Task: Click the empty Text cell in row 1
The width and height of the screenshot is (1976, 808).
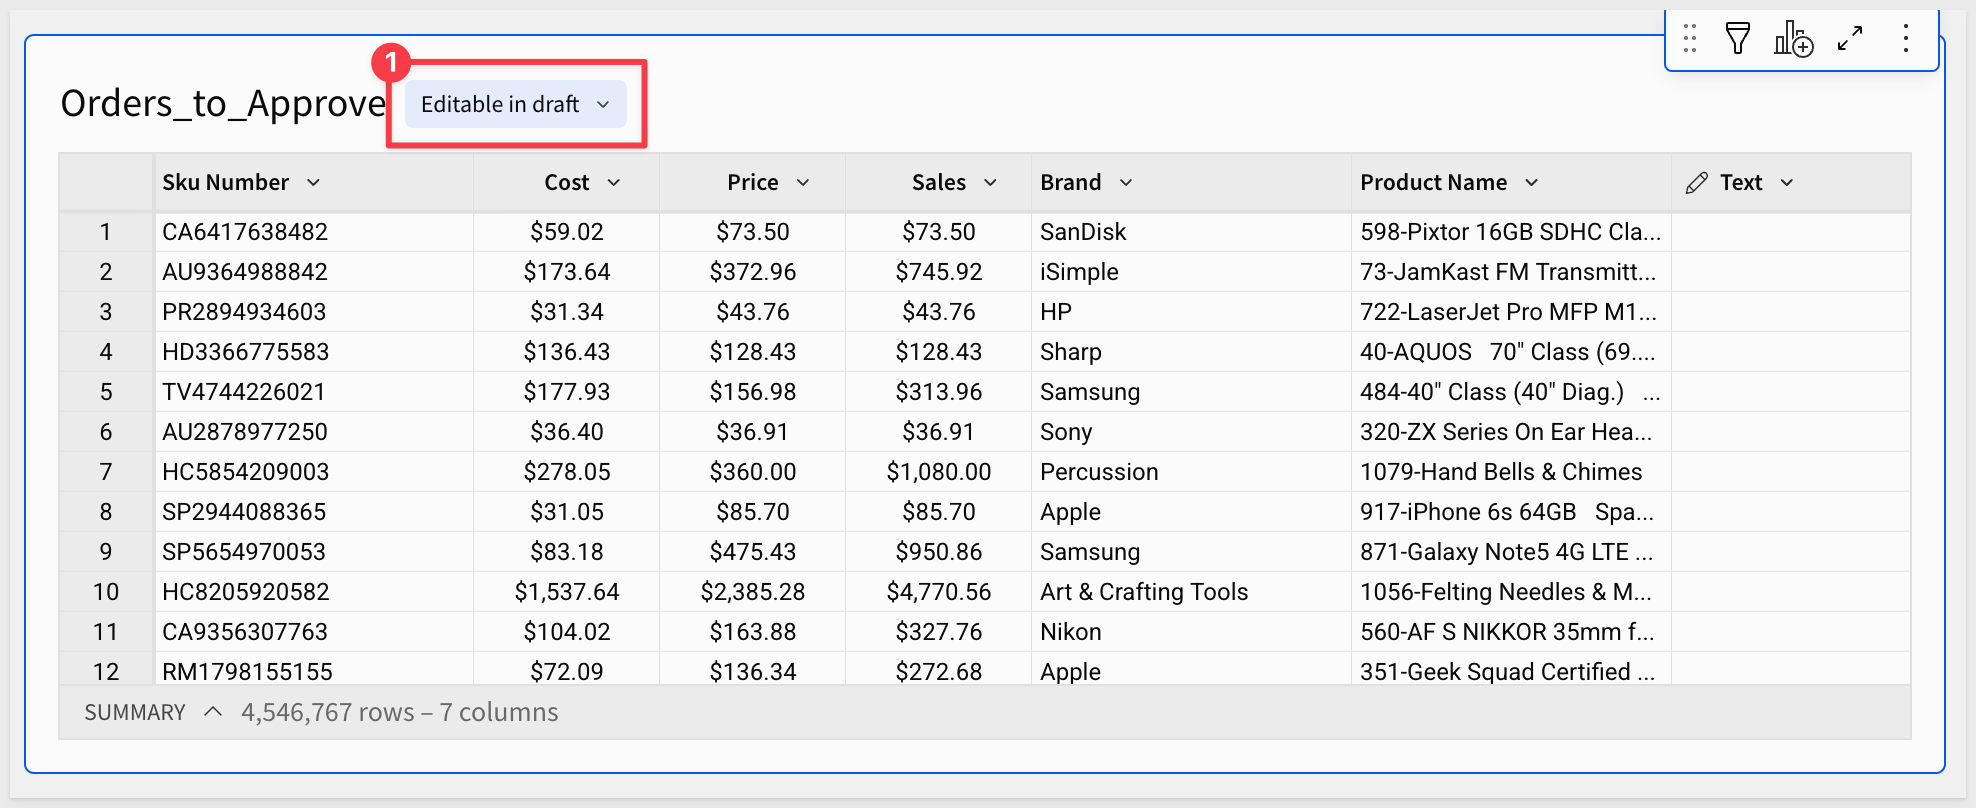Action: tap(1790, 232)
